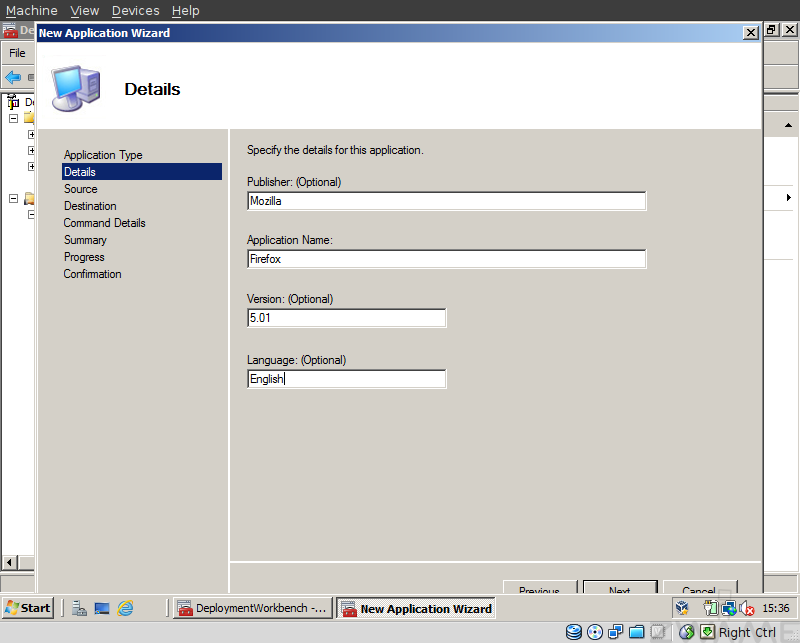Click the VirtualBox cube tray icon
The height and width of the screenshot is (643, 800).
click(x=682, y=608)
